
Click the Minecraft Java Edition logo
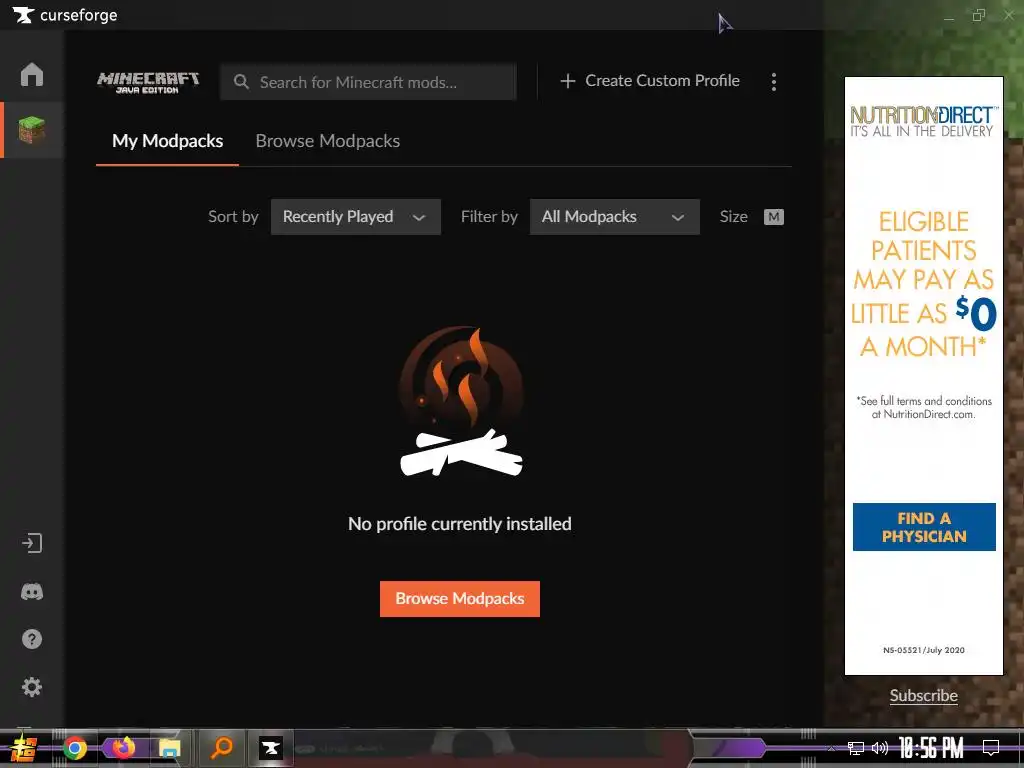click(148, 82)
